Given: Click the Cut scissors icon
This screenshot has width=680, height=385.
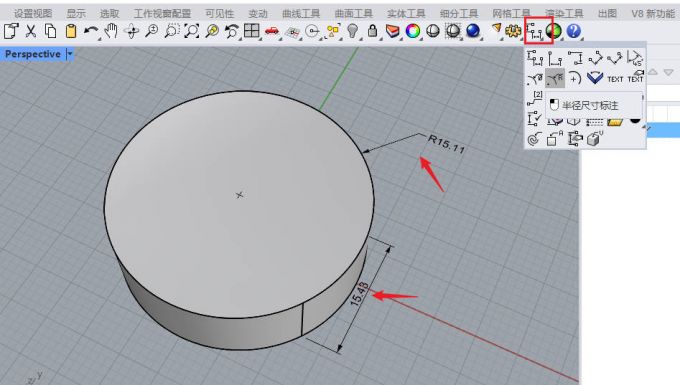Looking at the screenshot, I should pyautogui.click(x=30, y=31).
